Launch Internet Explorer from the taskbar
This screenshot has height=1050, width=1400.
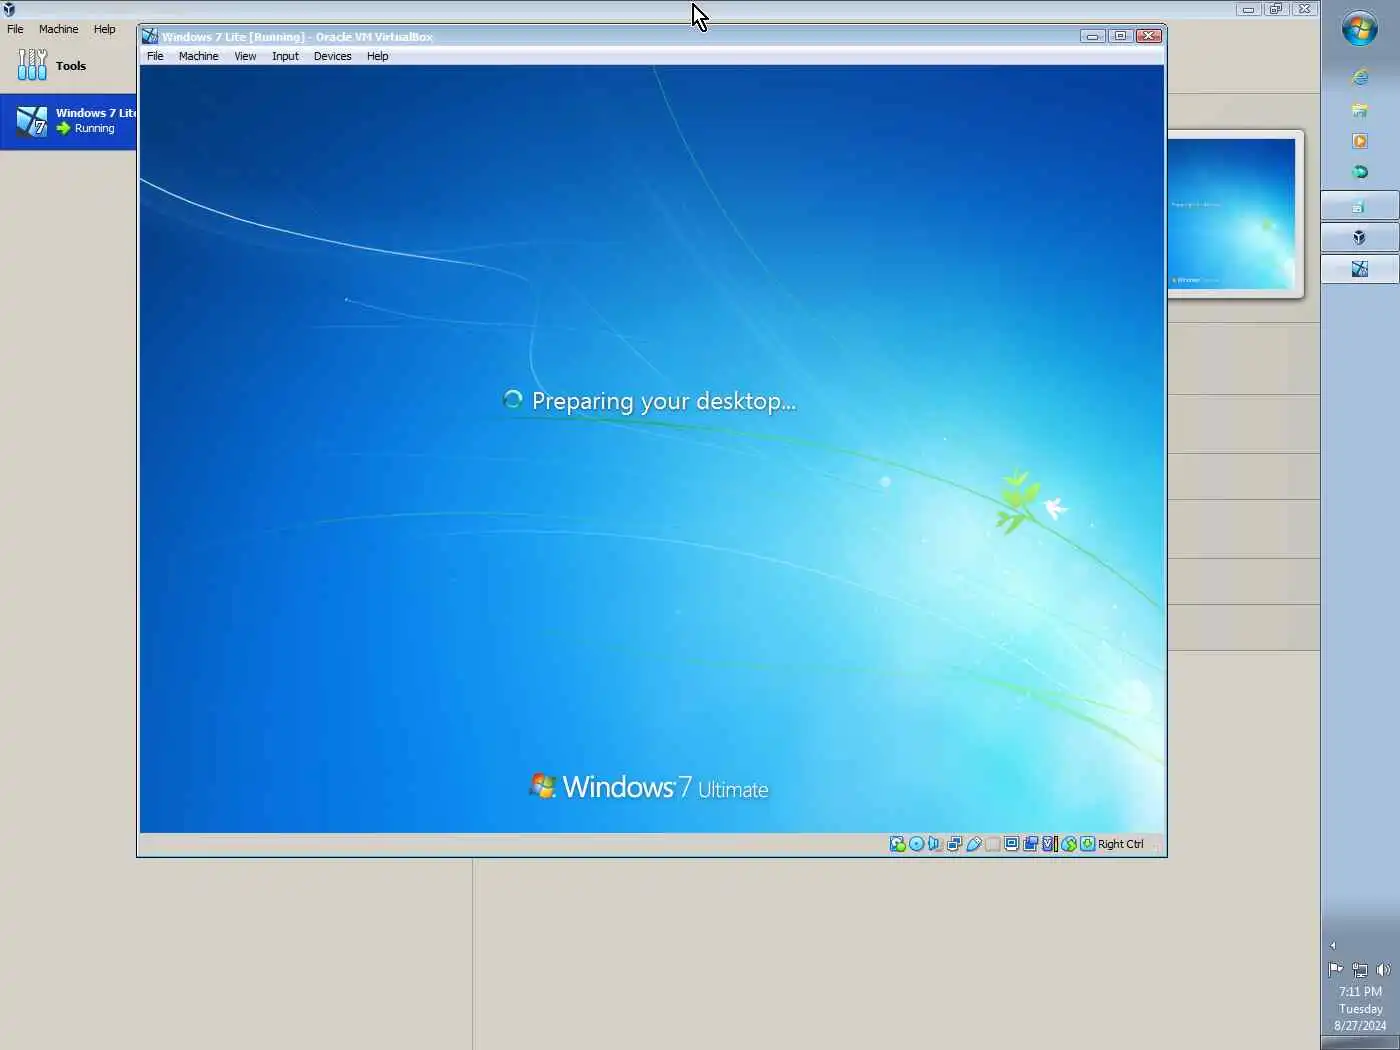point(1360,77)
